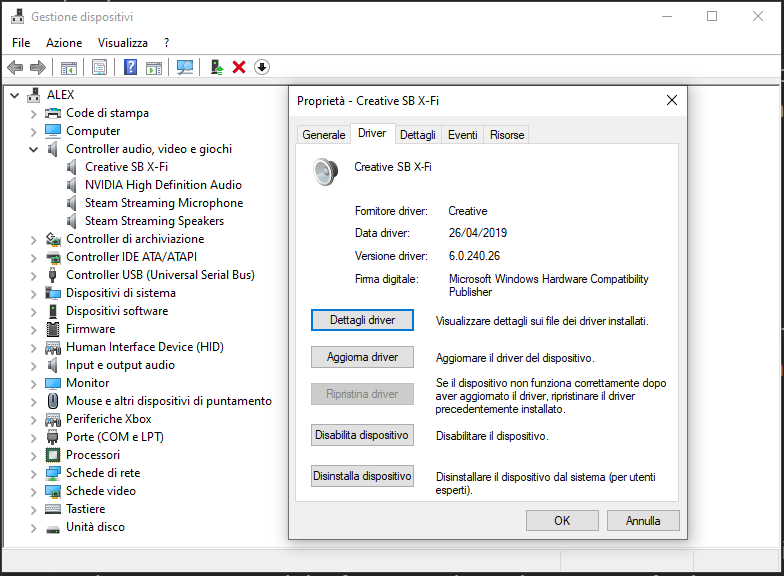This screenshot has height=576, width=784.
Task: Click the Mouse device icon
Action: (53, 401)
